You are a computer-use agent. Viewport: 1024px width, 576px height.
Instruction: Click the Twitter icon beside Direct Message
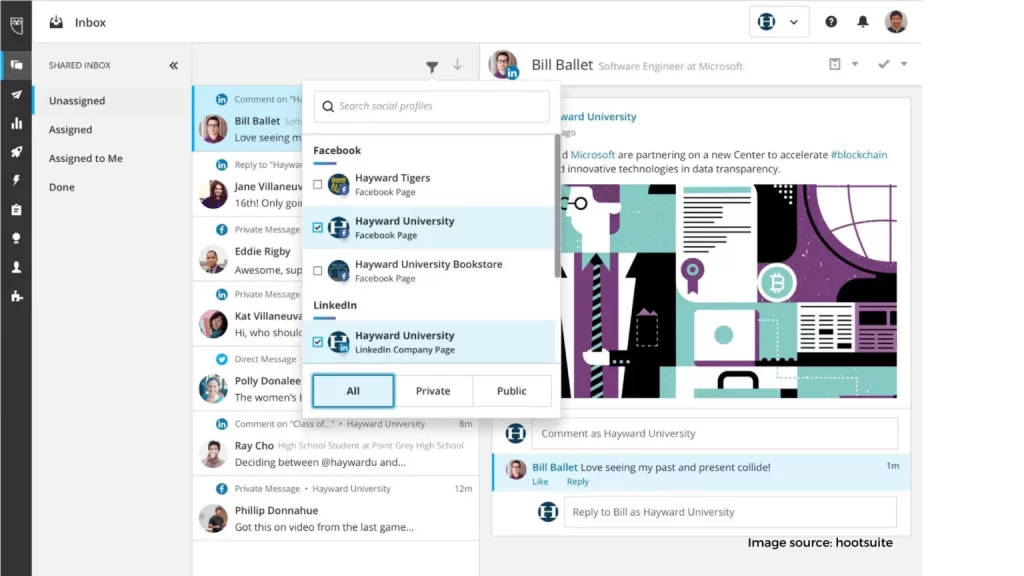[221, 359]
